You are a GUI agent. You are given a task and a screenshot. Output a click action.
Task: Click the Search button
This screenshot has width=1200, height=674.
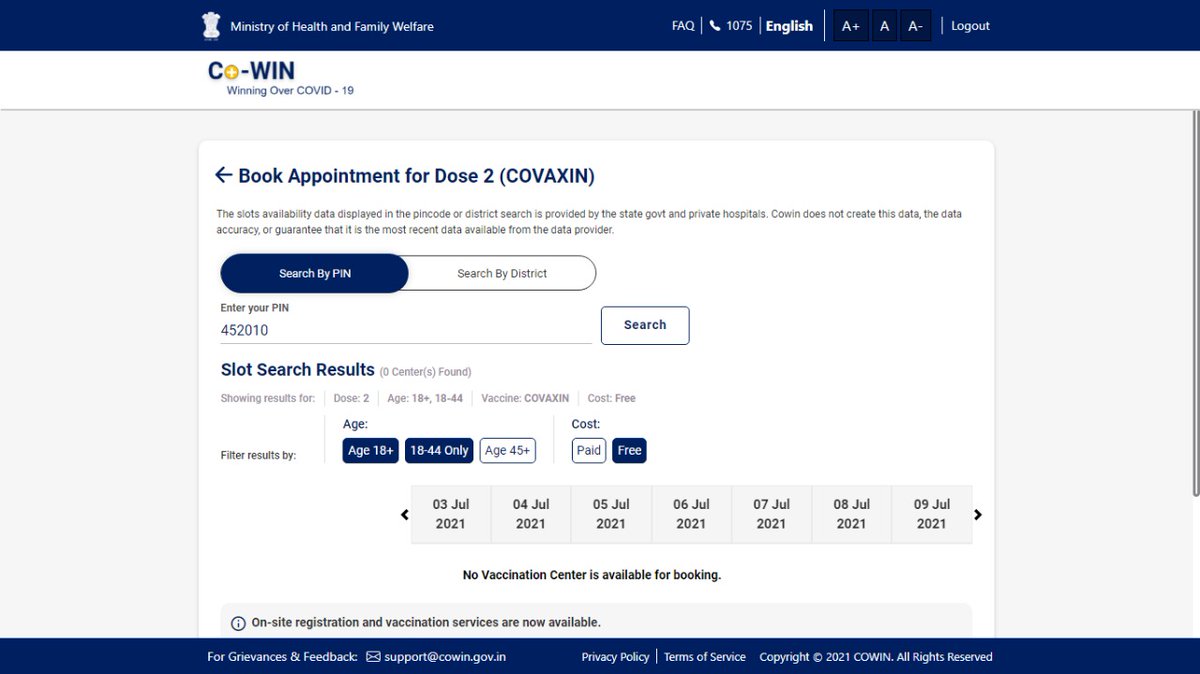click(x=645, y=325)
